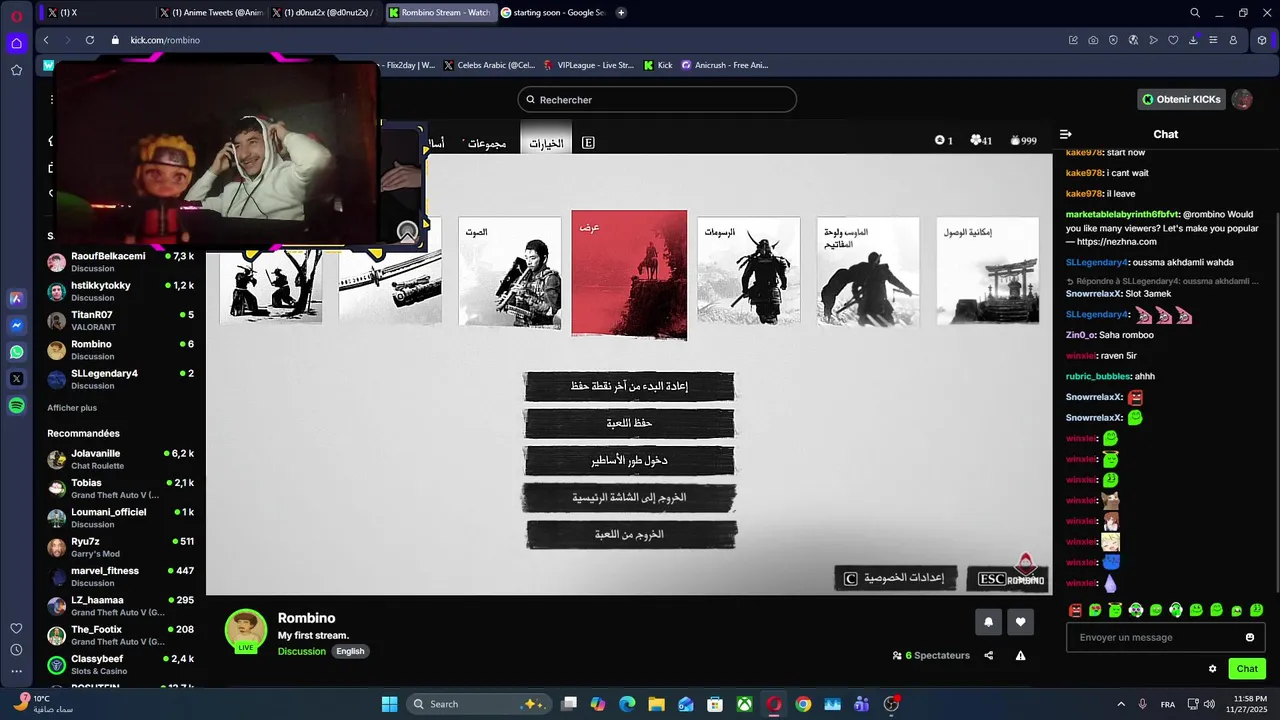
Task: Collapse the chat panel with the arrow icon
Action: (x=1066, y=134)
